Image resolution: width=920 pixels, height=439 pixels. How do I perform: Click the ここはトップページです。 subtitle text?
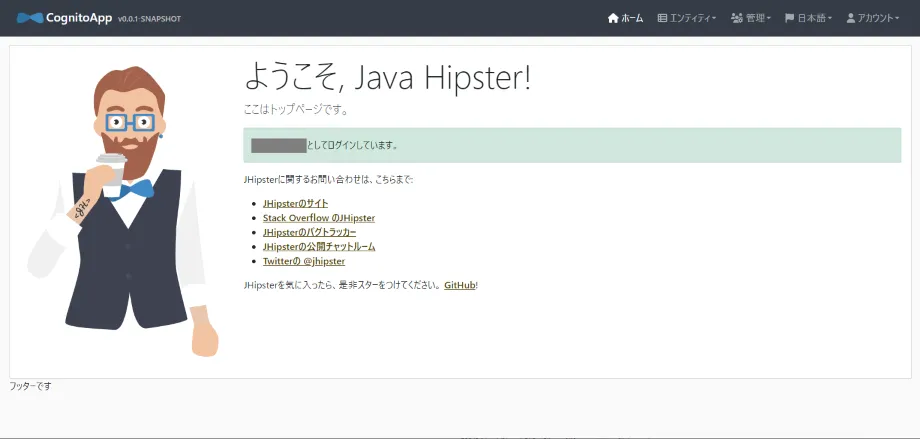[x=296, y=110]
